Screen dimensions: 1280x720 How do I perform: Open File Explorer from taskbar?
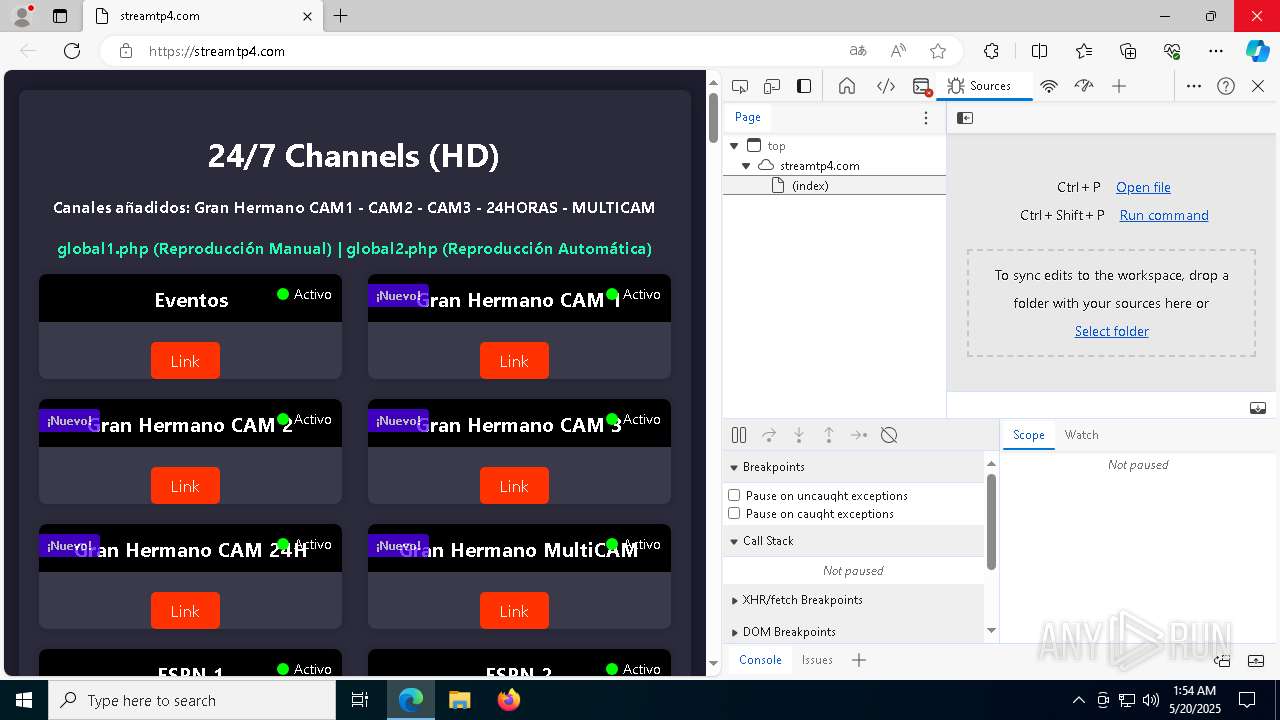pos(459,700)
